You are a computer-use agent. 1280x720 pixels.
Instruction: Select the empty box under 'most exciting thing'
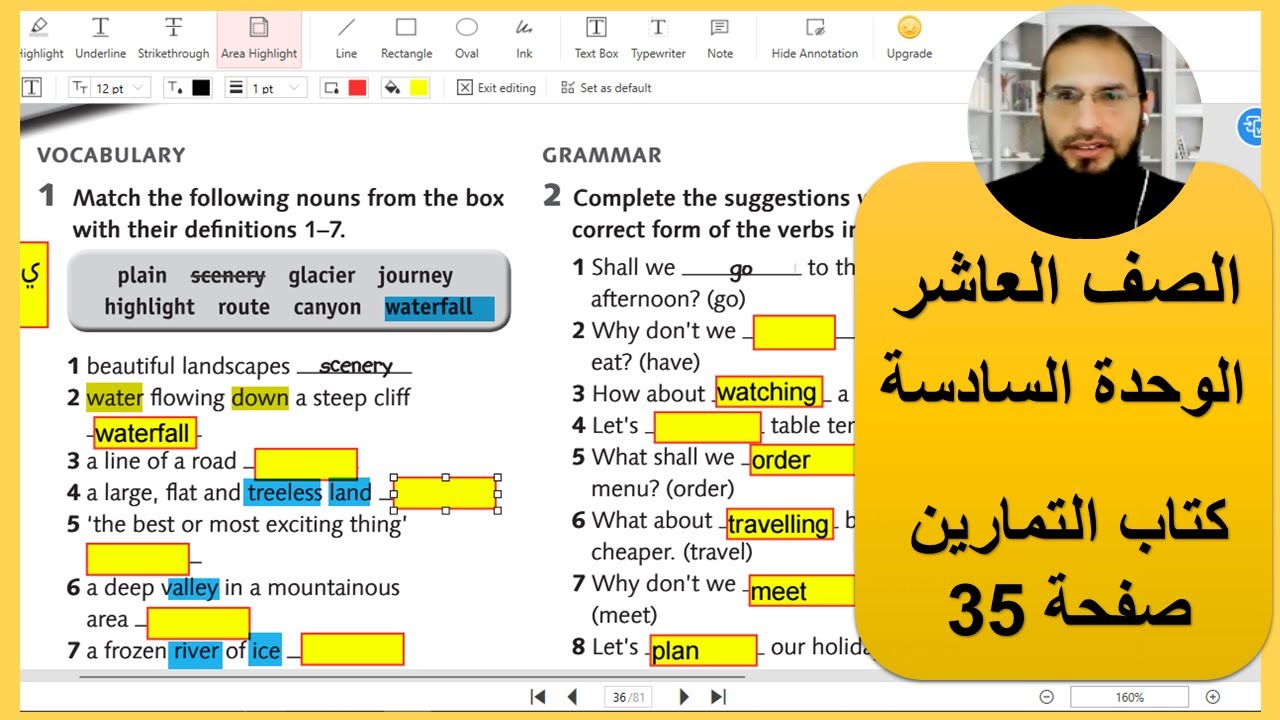pos(138,559)
